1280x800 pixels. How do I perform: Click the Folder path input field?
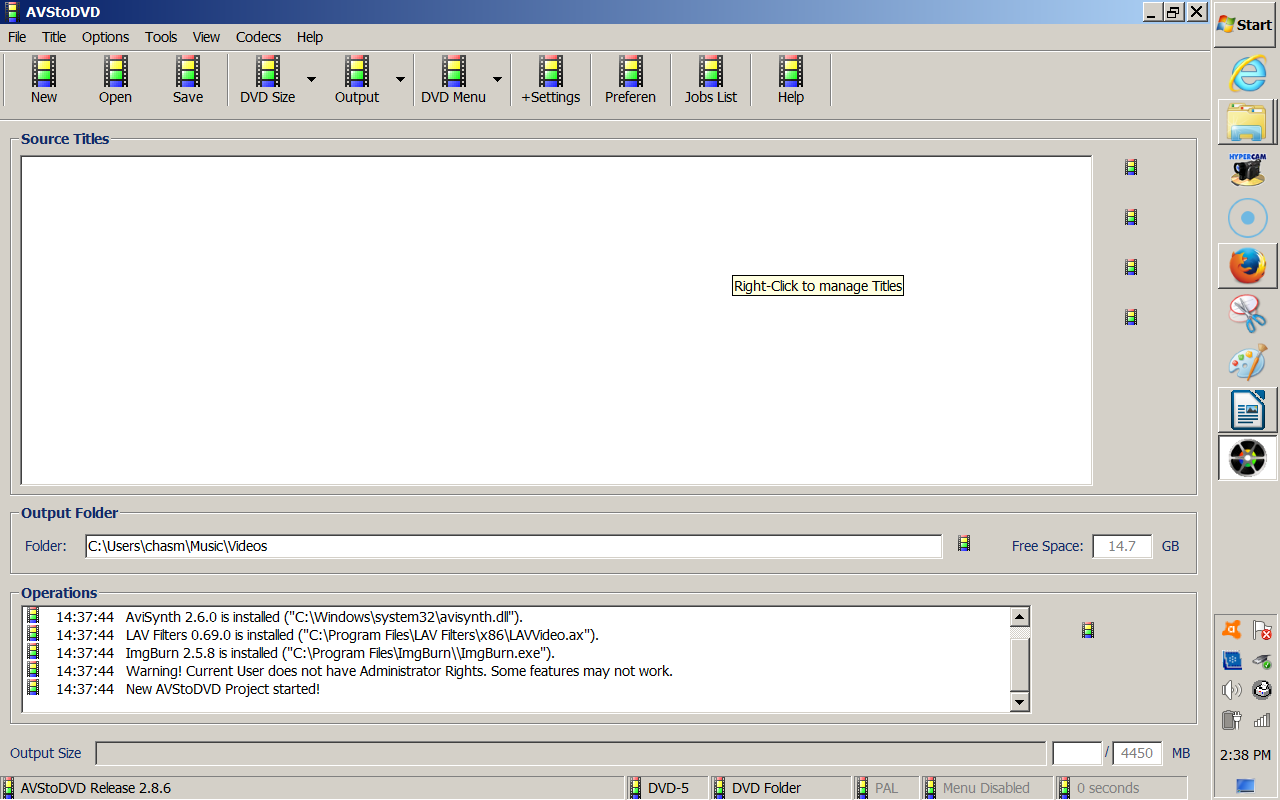(514, 546)
